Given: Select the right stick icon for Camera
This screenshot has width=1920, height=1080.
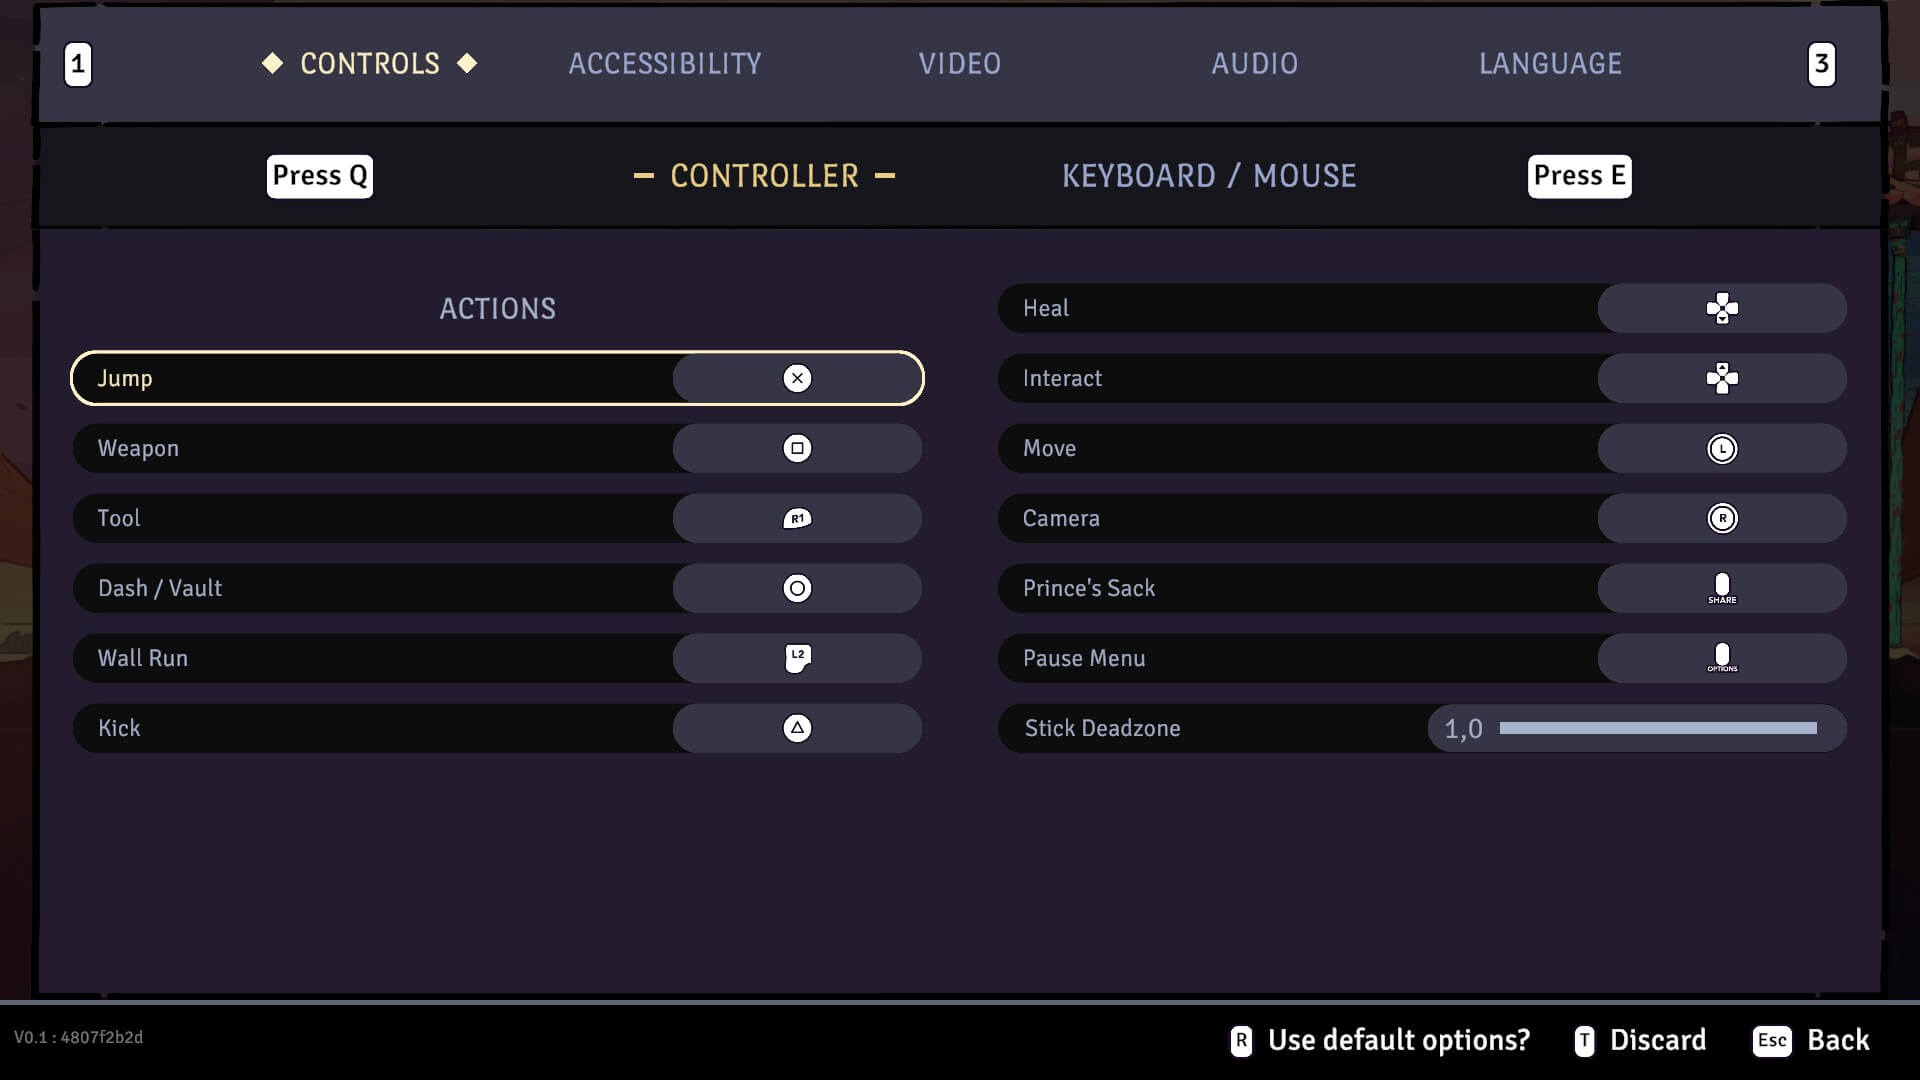Looking at the screenshot, I should [x=1721, y=518].
